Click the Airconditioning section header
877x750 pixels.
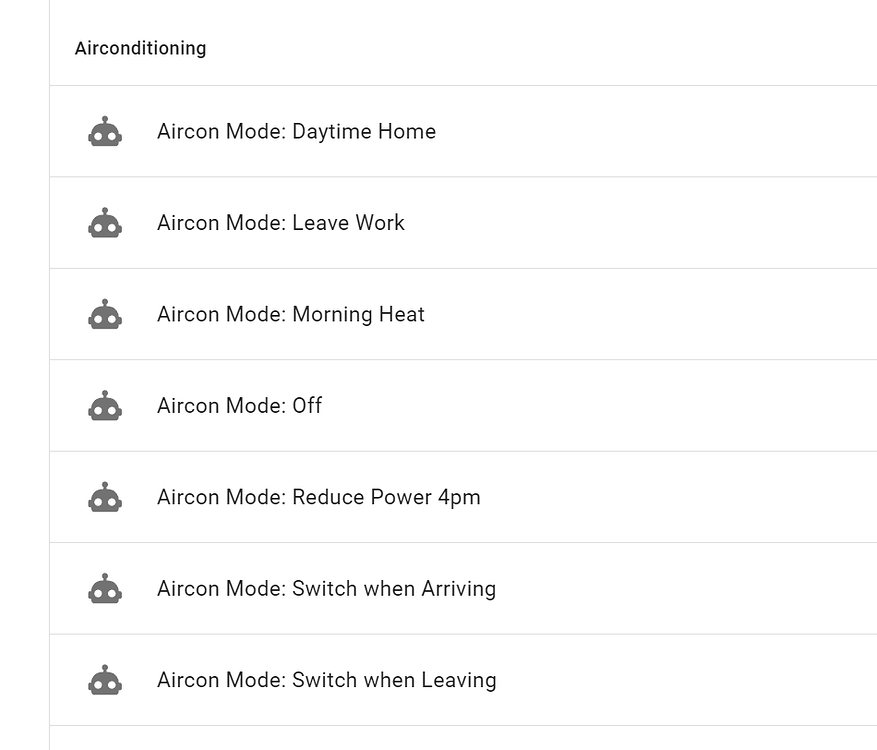[x=140, y=48]
